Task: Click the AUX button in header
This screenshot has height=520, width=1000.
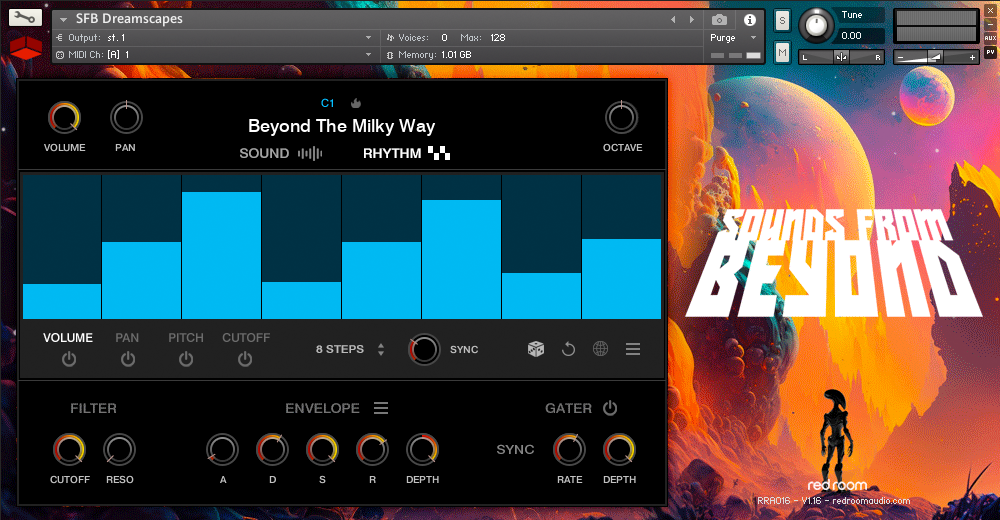Action: coord(990,38)
